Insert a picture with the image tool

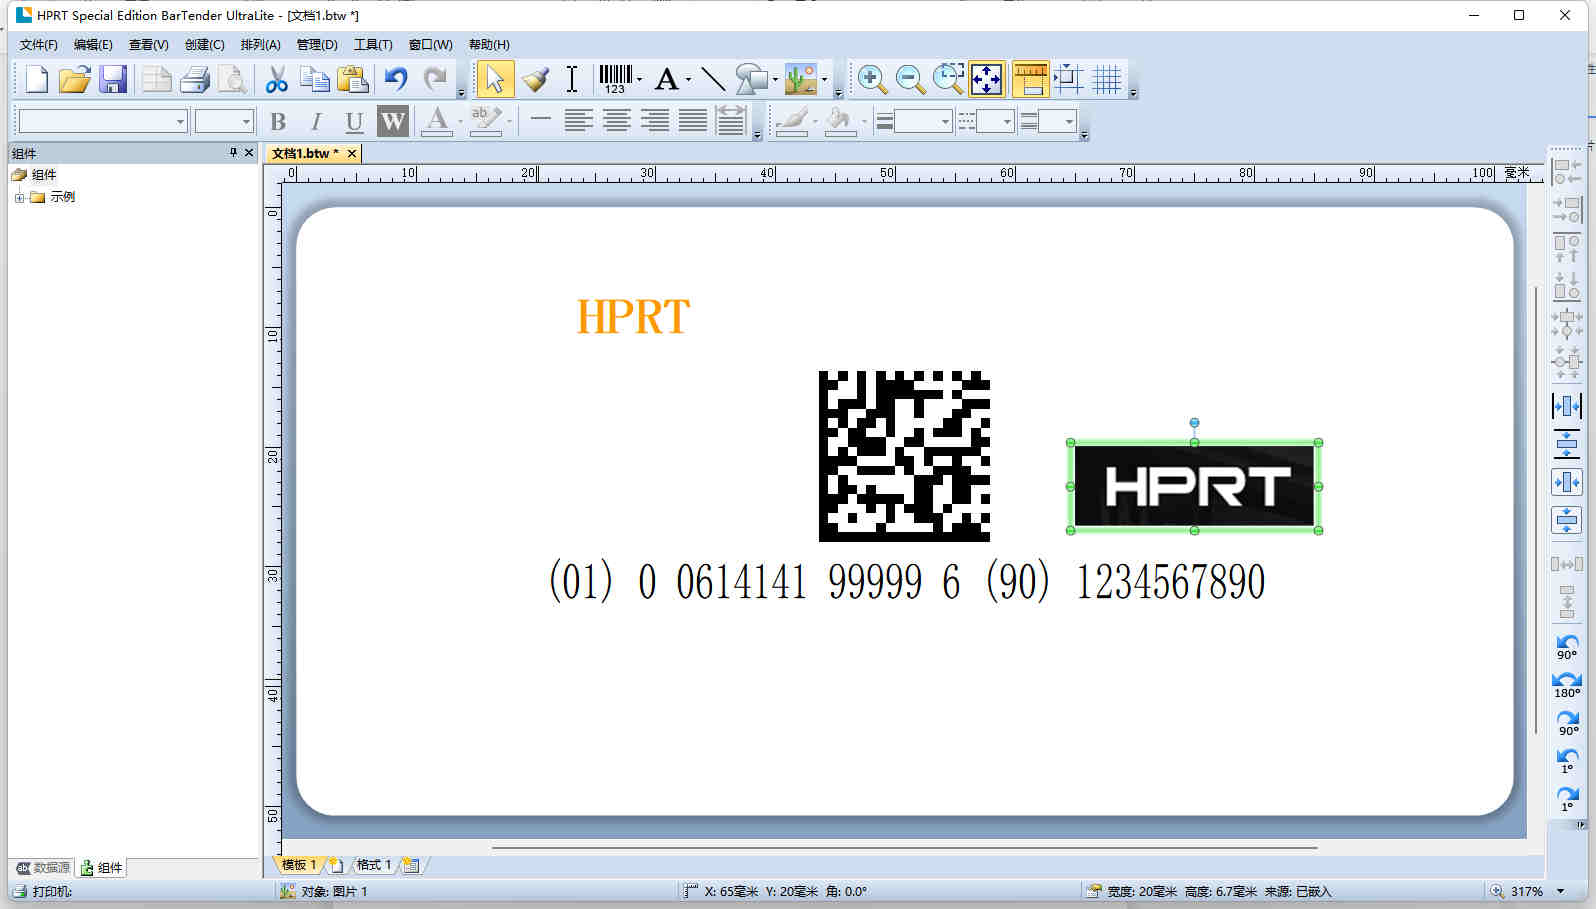801,79
